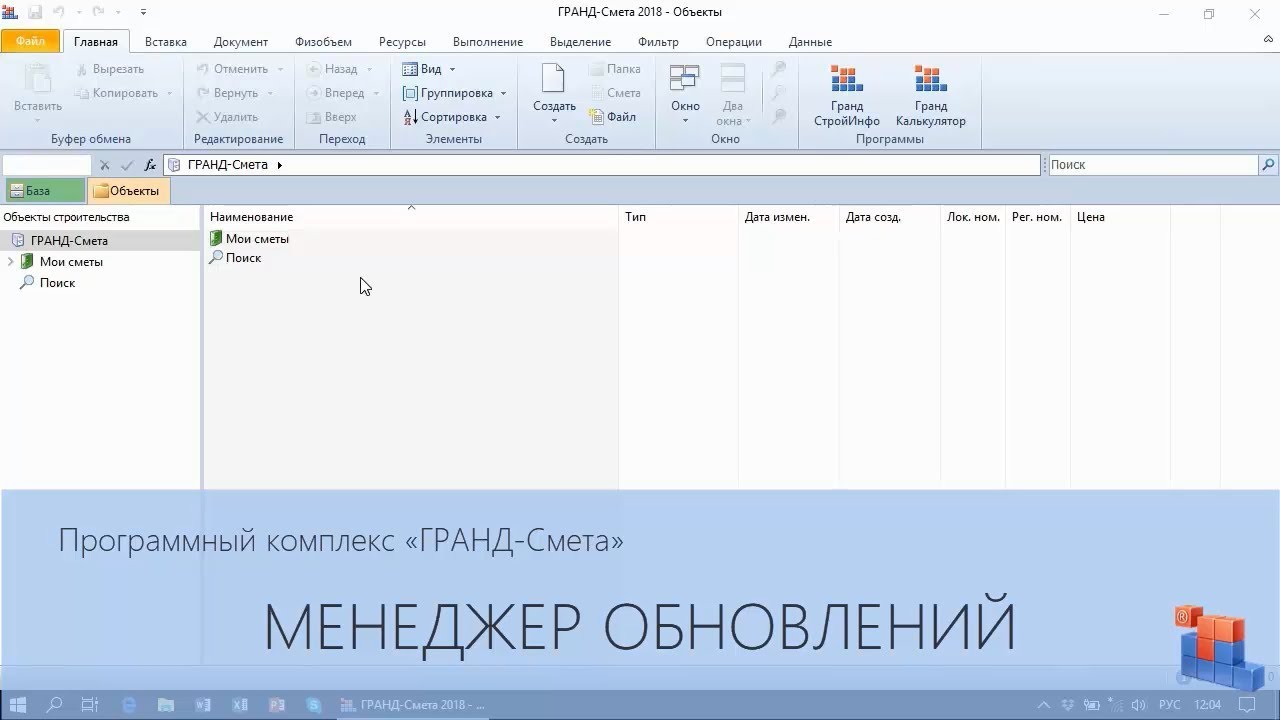
Task: Open Edge browser from the taskbar
Action: pos(129,704)
